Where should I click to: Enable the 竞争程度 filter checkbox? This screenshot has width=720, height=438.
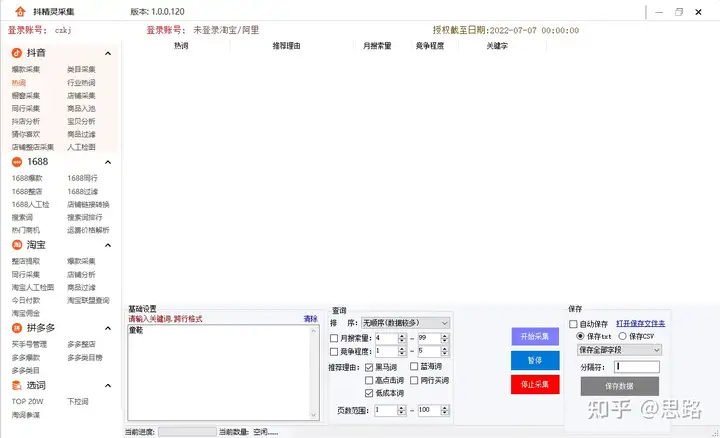click(334, 352)
